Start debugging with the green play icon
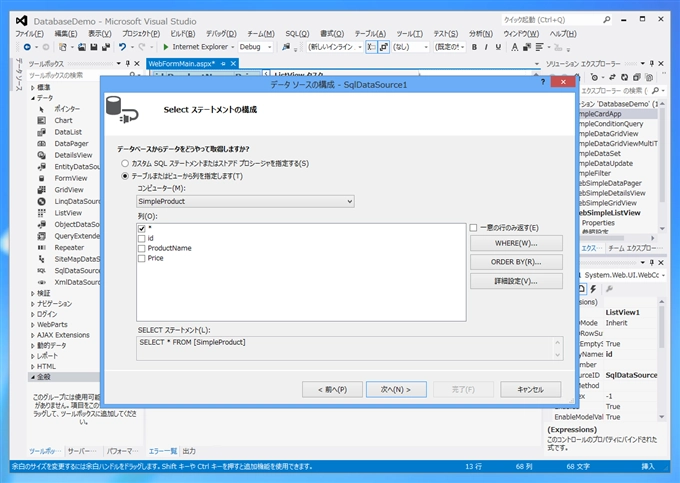The height and width of the screenshot is (483, 680). (165, 47)
